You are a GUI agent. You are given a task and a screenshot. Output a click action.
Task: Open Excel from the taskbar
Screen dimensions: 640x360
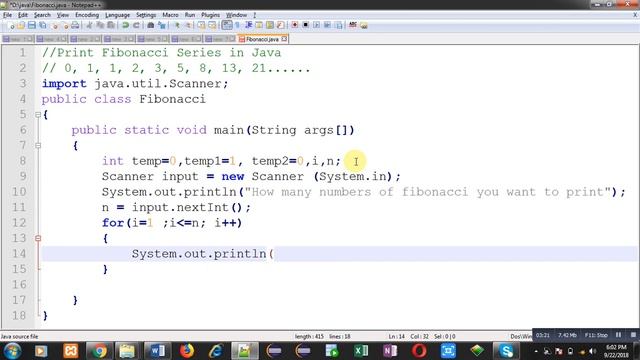tap(361, 351)
